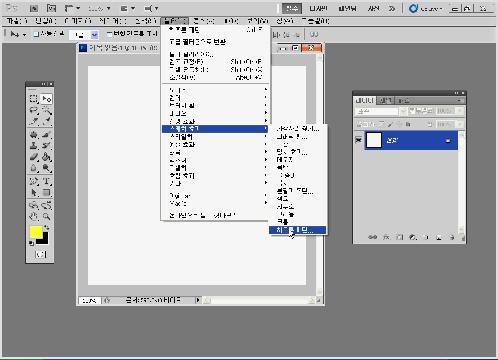Show more workspaces via double-chevron button
Viewport: 498px width, 360px height.
[x=392, y=8]
